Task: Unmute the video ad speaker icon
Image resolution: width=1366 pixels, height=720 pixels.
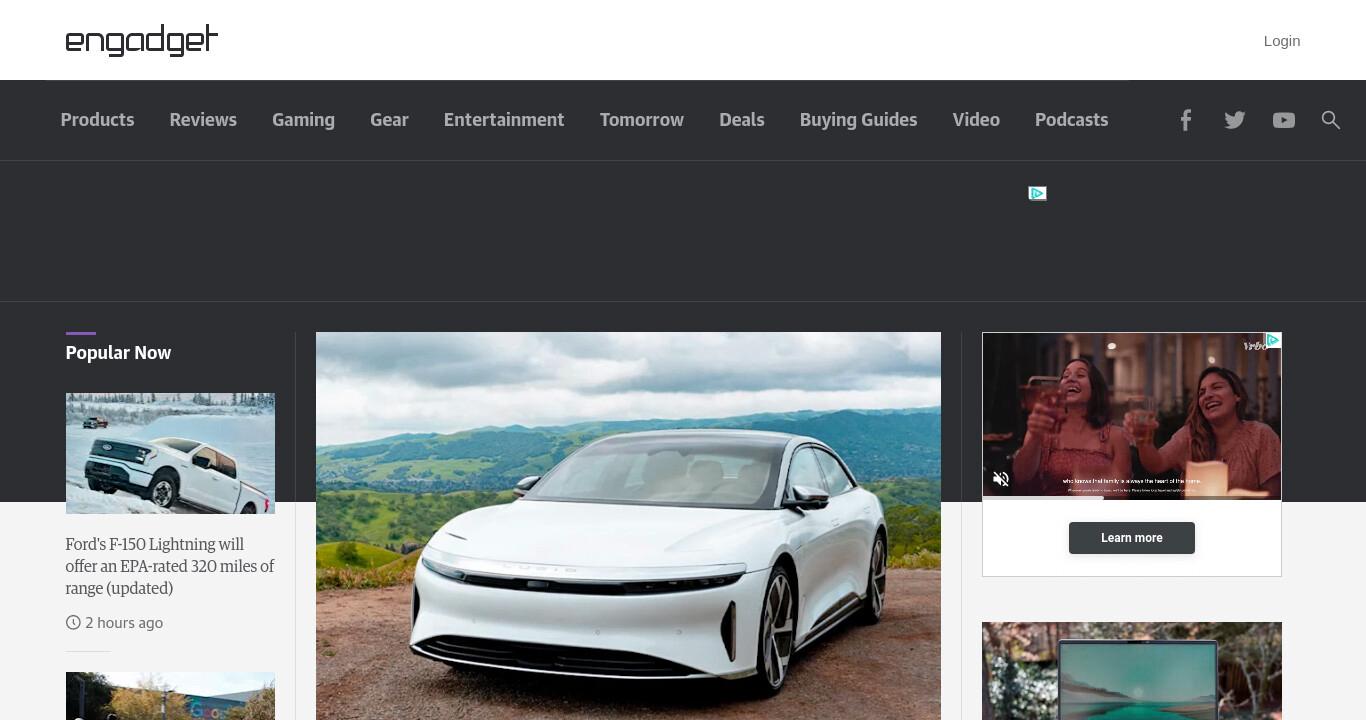Action: point(1001,479)
